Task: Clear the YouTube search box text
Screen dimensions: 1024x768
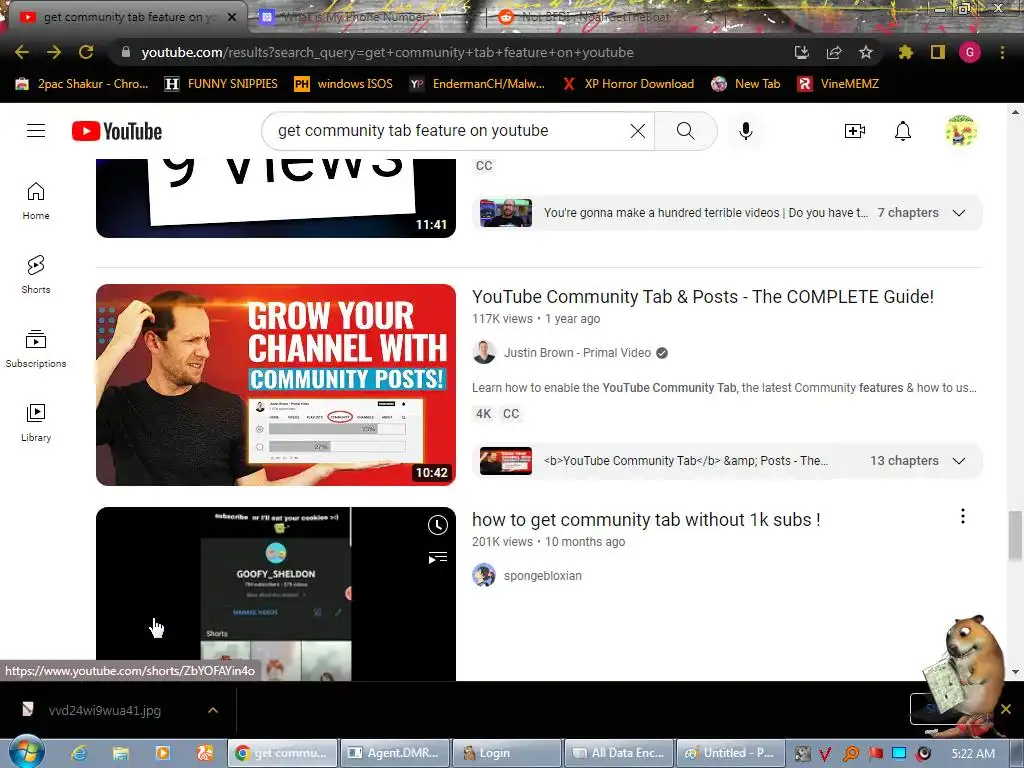Action: click(638, 131)
